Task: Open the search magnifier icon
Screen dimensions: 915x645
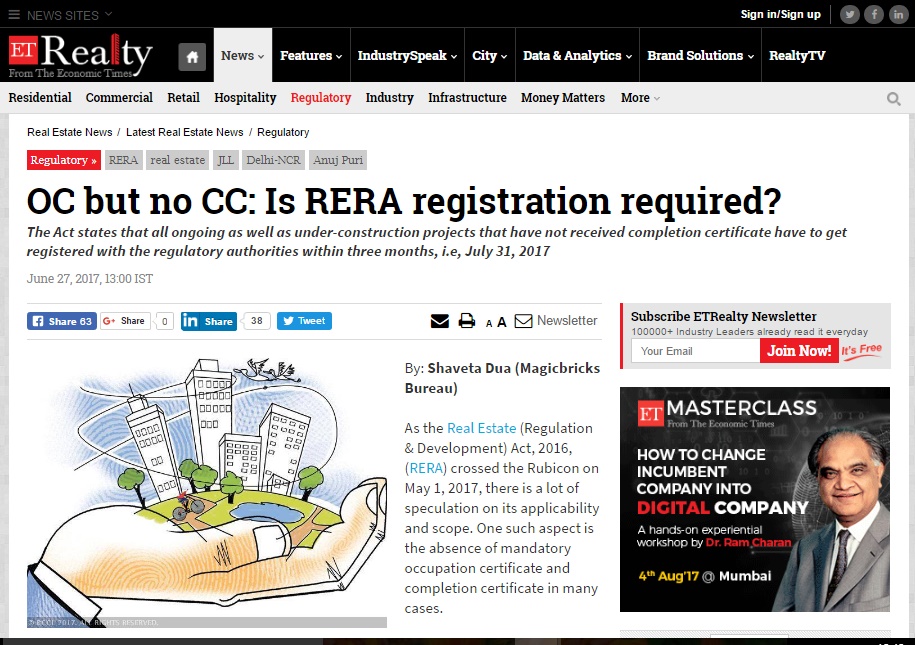Action: 893,99
